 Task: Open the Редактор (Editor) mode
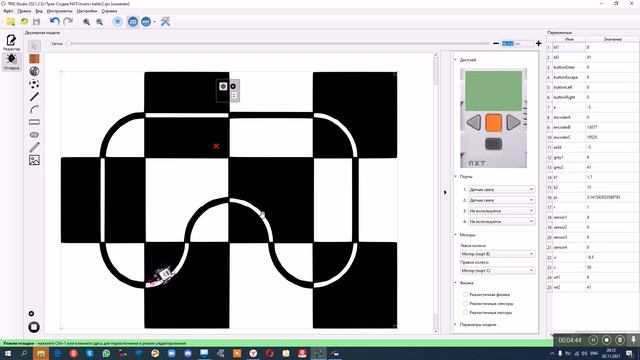[x=11, y=42]
